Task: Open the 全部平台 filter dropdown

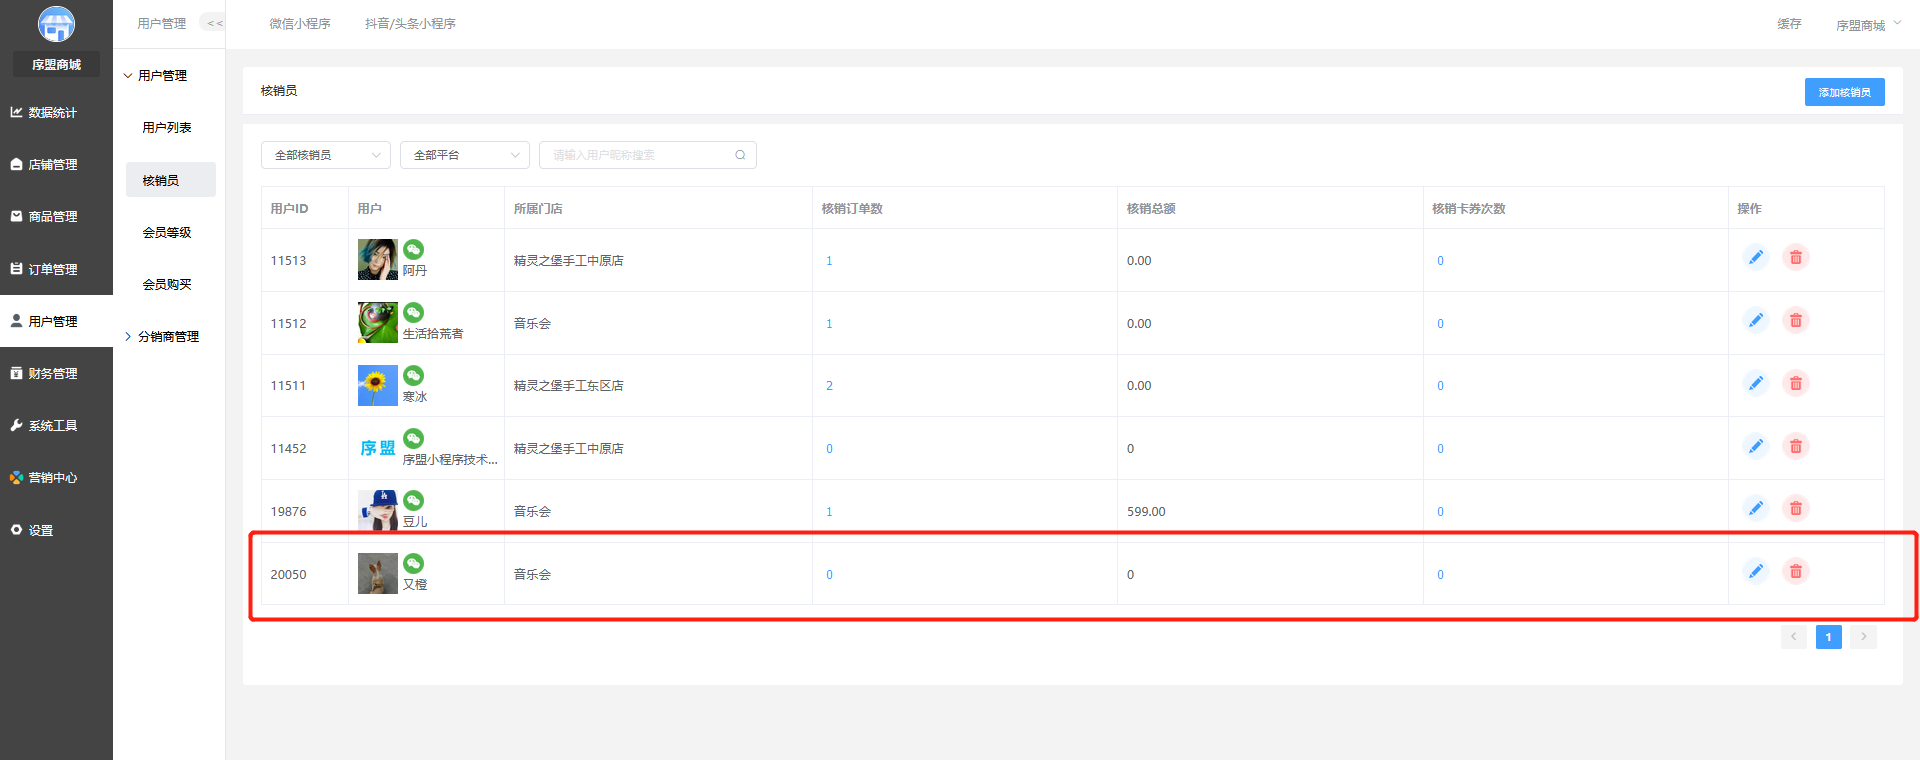Action: 465,155
